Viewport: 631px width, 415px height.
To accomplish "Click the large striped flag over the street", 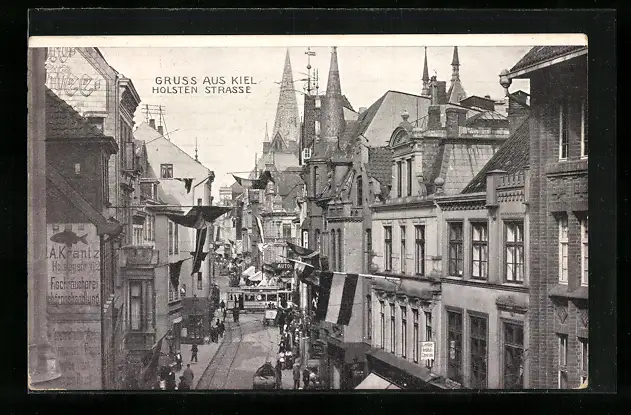I will [336, 297].
